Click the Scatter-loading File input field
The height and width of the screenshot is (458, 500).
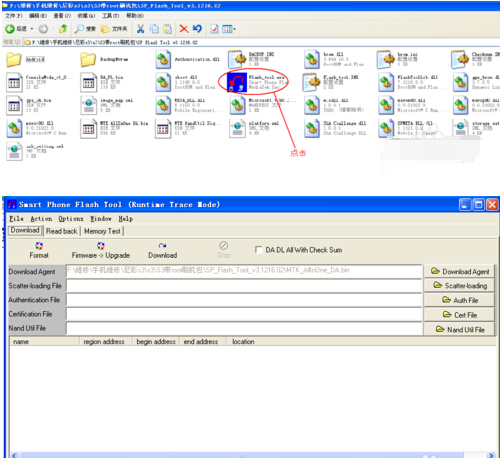pyautogui.click(x=244, y=286)
